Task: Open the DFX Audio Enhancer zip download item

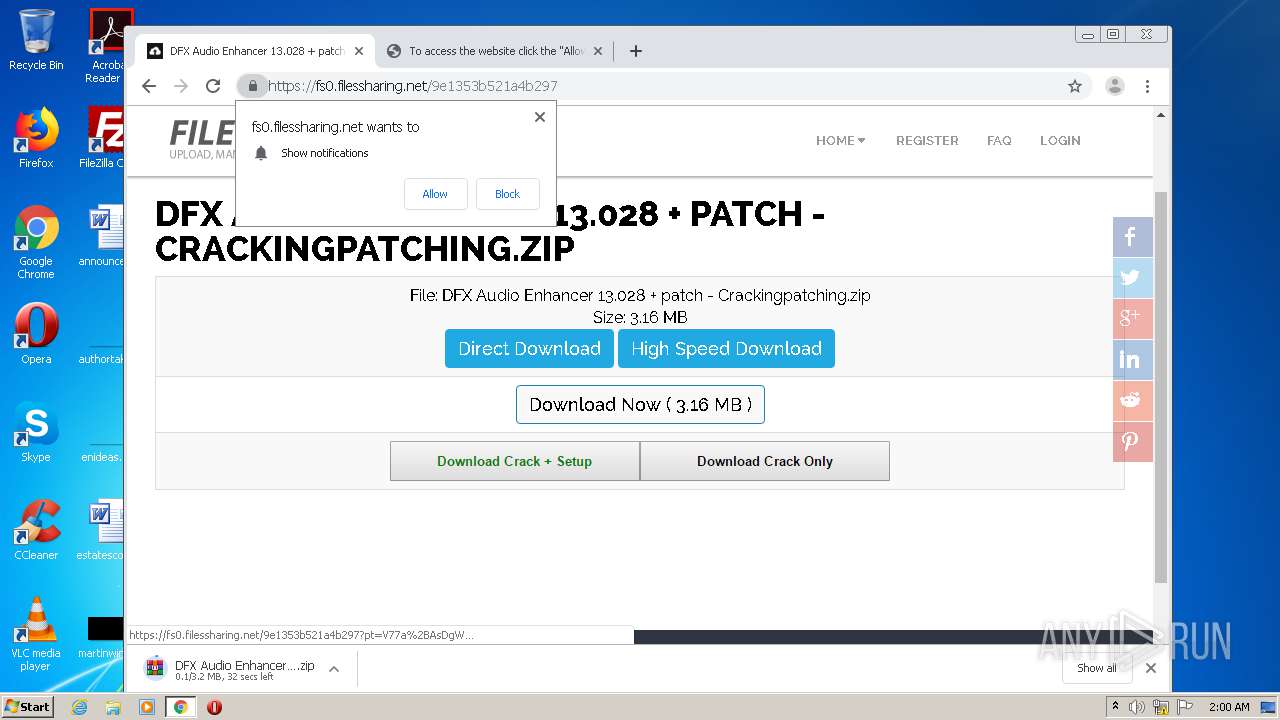Action: pos(230,669)
